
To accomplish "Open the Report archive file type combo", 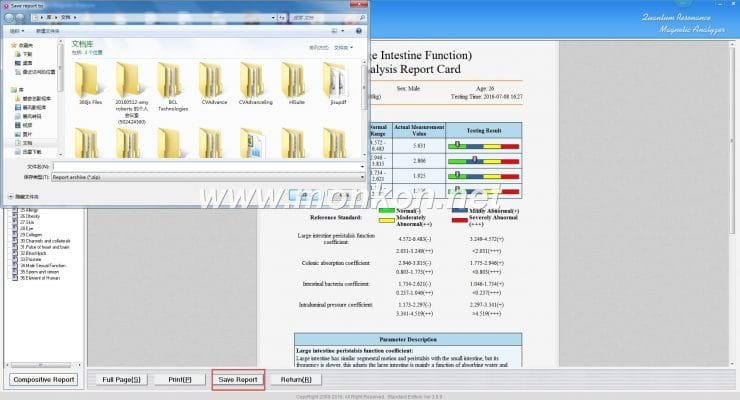I will point(208,177).
